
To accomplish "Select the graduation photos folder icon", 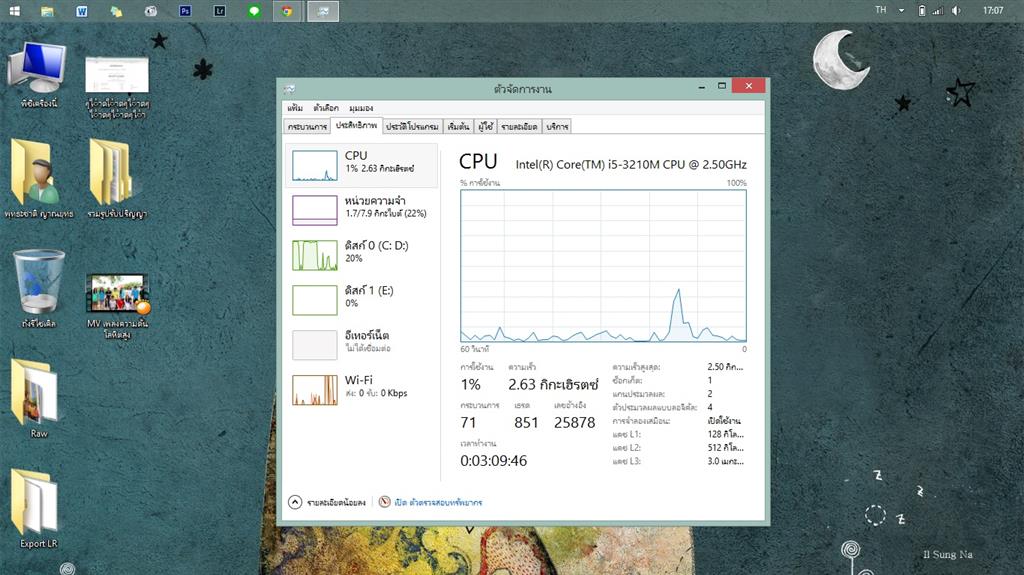I will click(118, 178).
